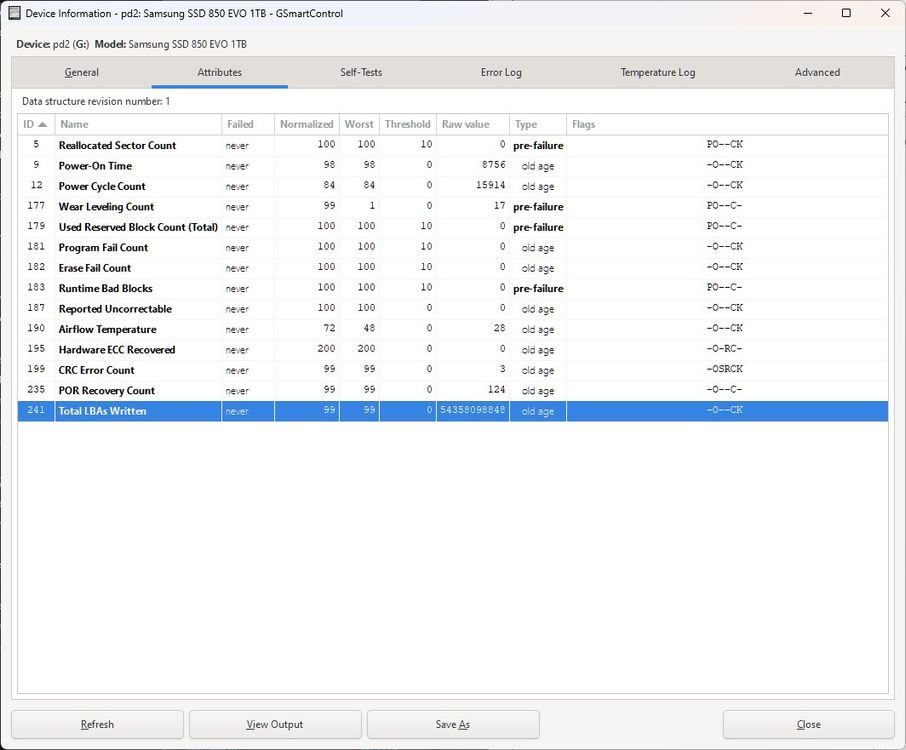Click the raw value 124 of POR Recovery

[x=496, y=389]
